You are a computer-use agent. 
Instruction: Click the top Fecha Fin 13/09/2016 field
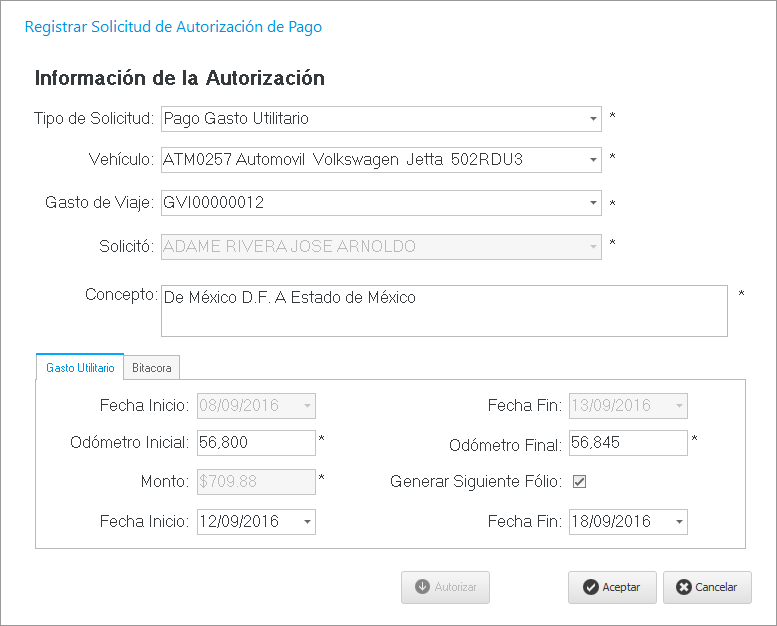618,406
